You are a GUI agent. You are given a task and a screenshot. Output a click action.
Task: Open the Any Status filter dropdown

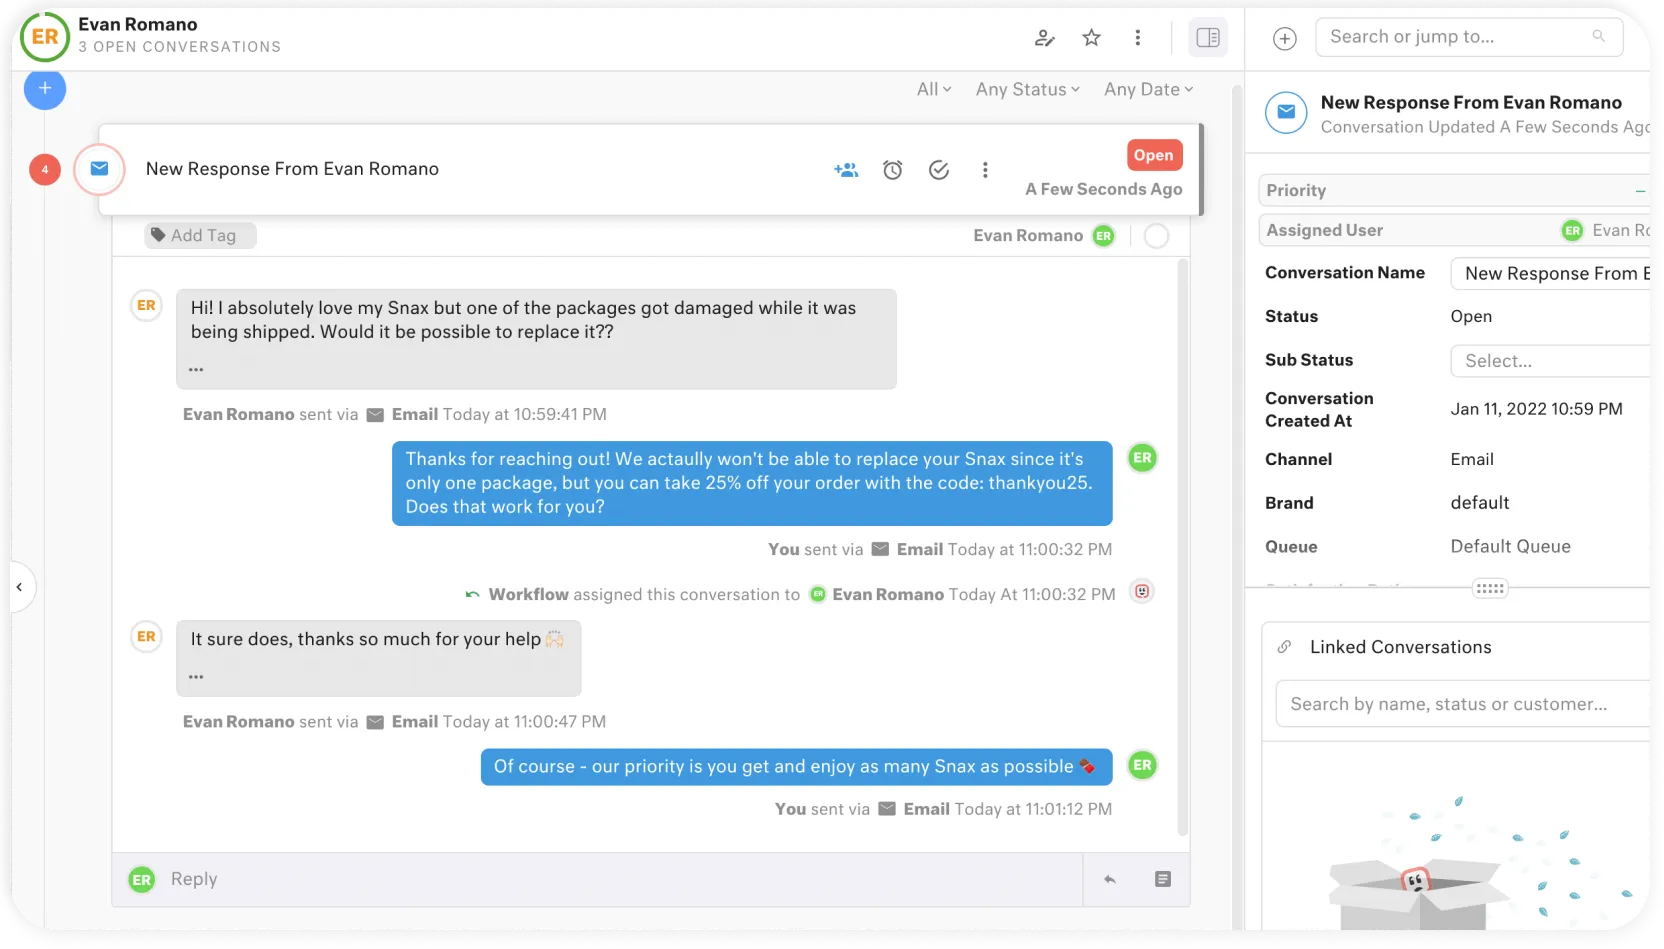click(x=1027, y=89)
